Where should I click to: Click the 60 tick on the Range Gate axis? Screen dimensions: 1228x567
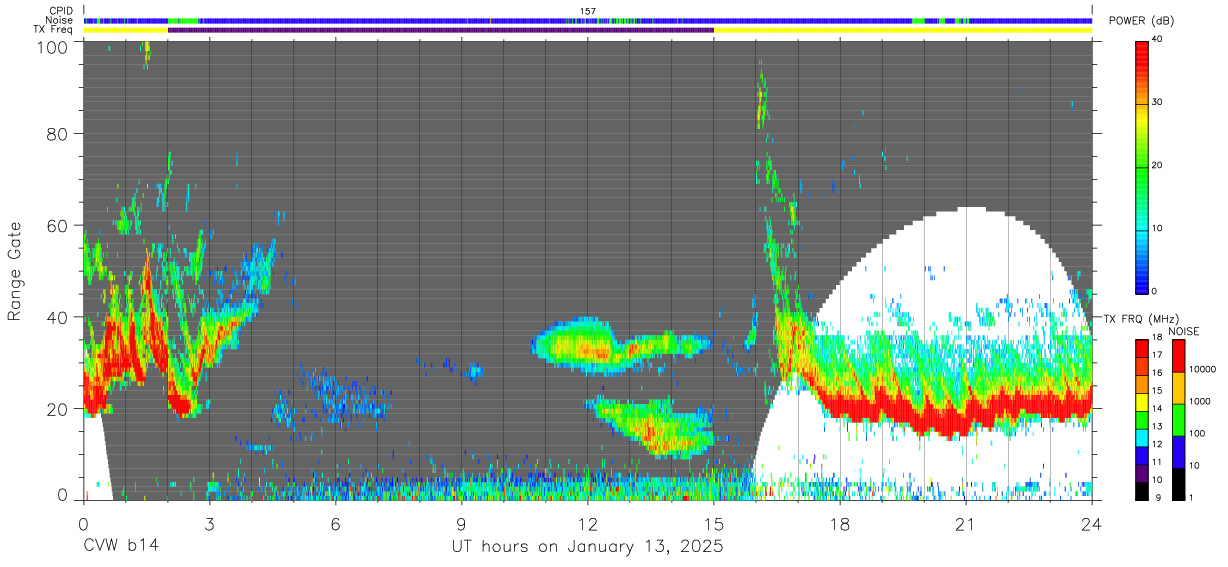[59, 225]
